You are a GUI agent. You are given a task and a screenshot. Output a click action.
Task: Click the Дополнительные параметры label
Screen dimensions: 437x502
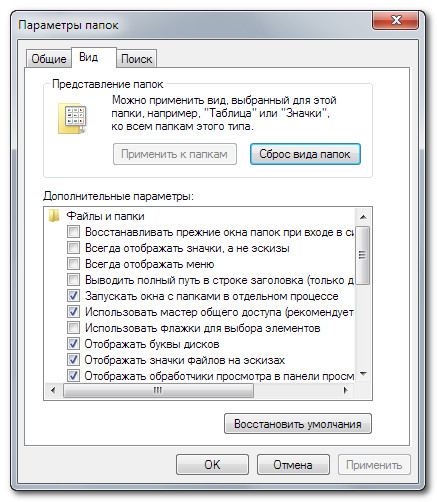coord(118,196)
